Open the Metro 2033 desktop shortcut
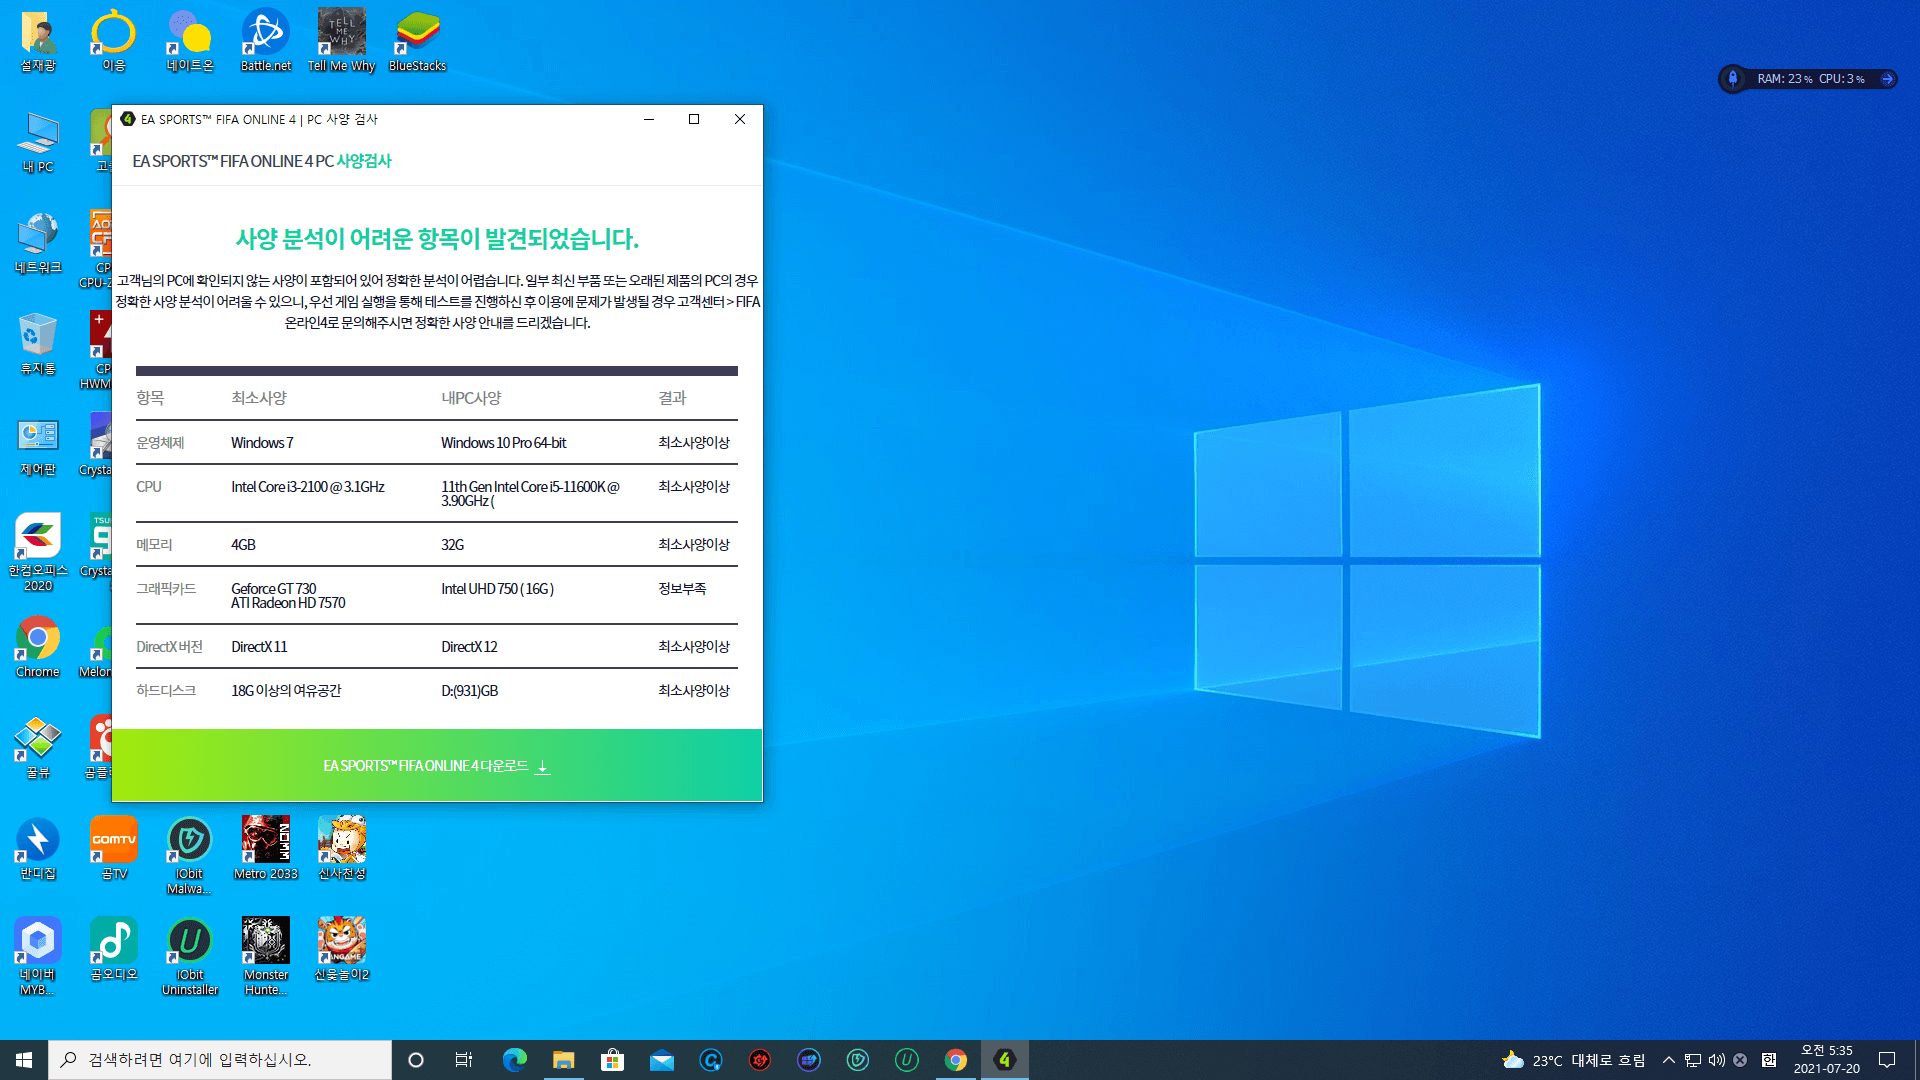This screenshot has height=1080, width=1920. (265, 850)
